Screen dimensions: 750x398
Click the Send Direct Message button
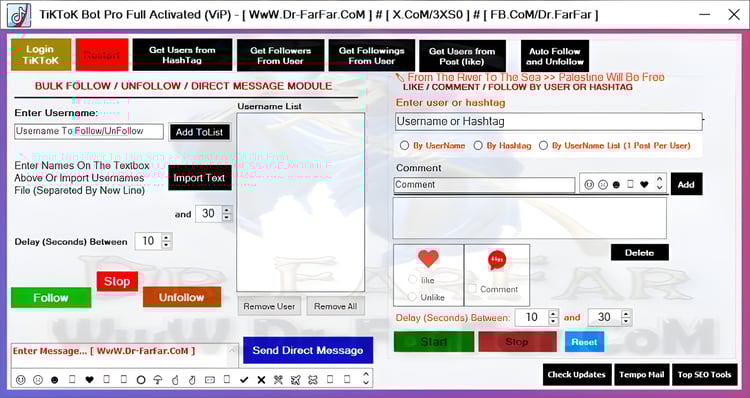(x=308, y=350)
